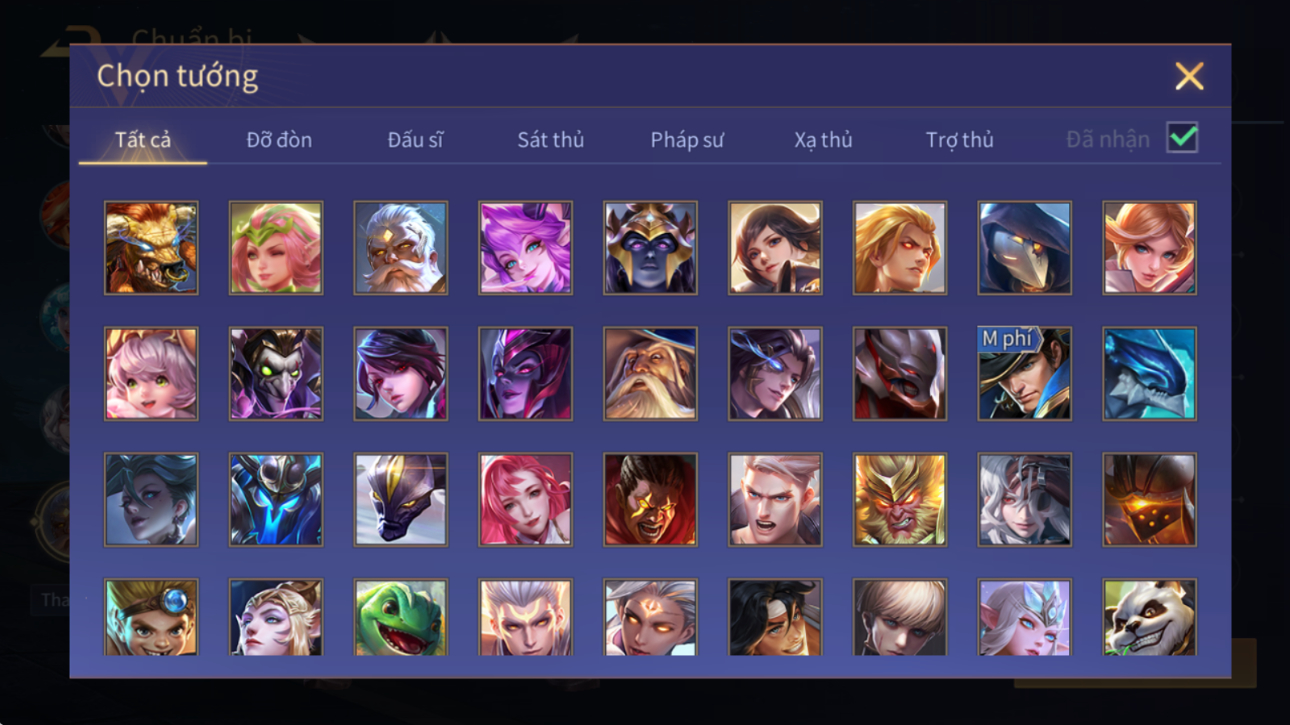Select the green chameleon hero portrait

(400, 618)
